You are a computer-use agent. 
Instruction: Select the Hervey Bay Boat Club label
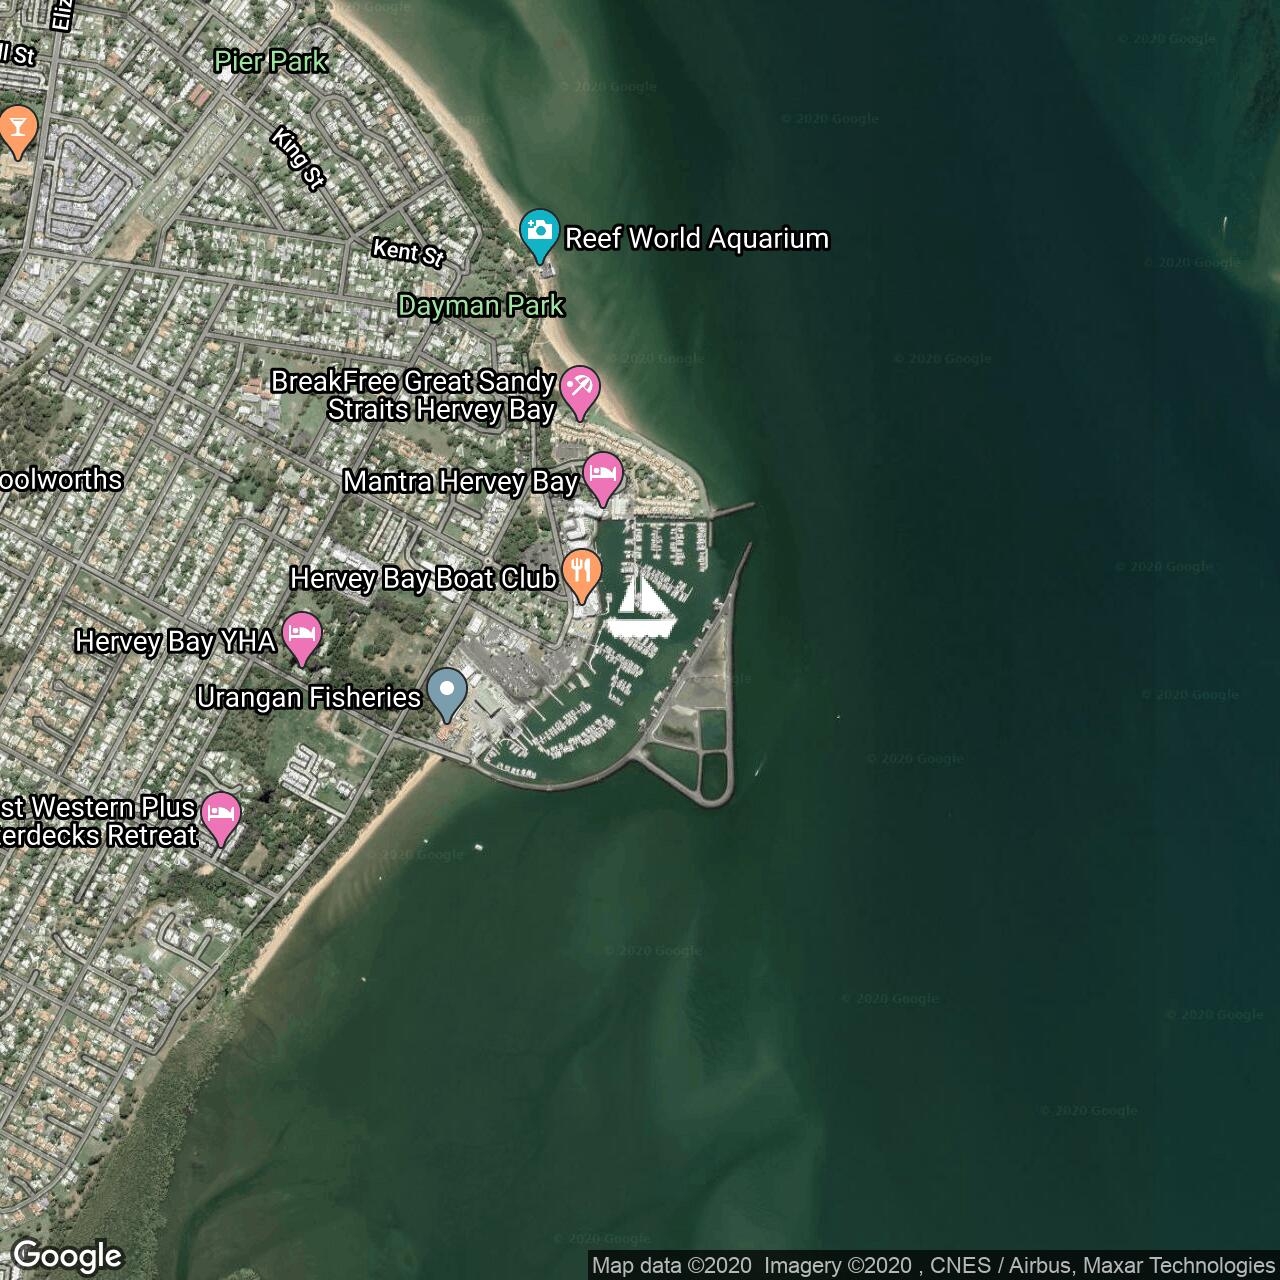[x=423, y=578]
